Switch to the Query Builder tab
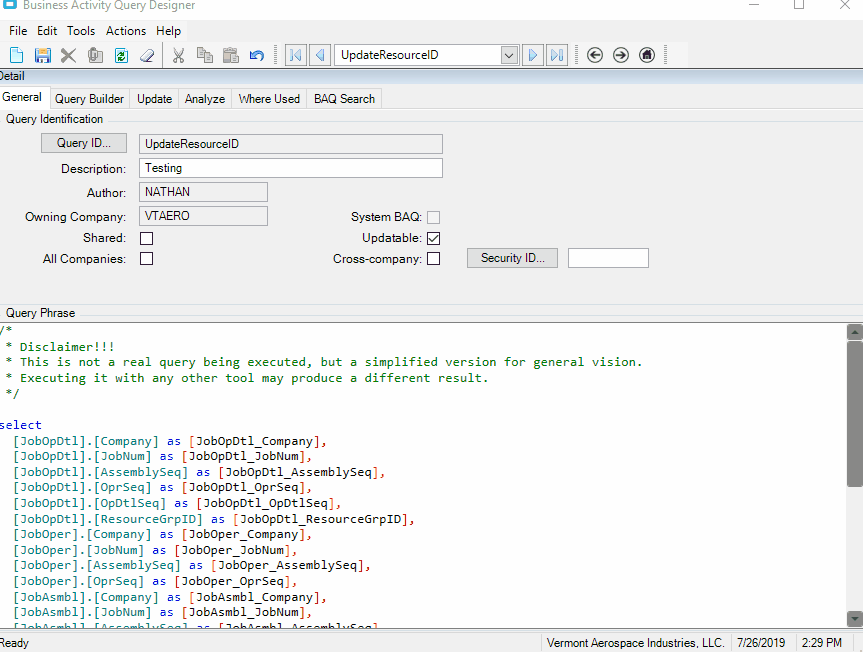863x652 pixels. pyautogui.click(x=89, y=99)
